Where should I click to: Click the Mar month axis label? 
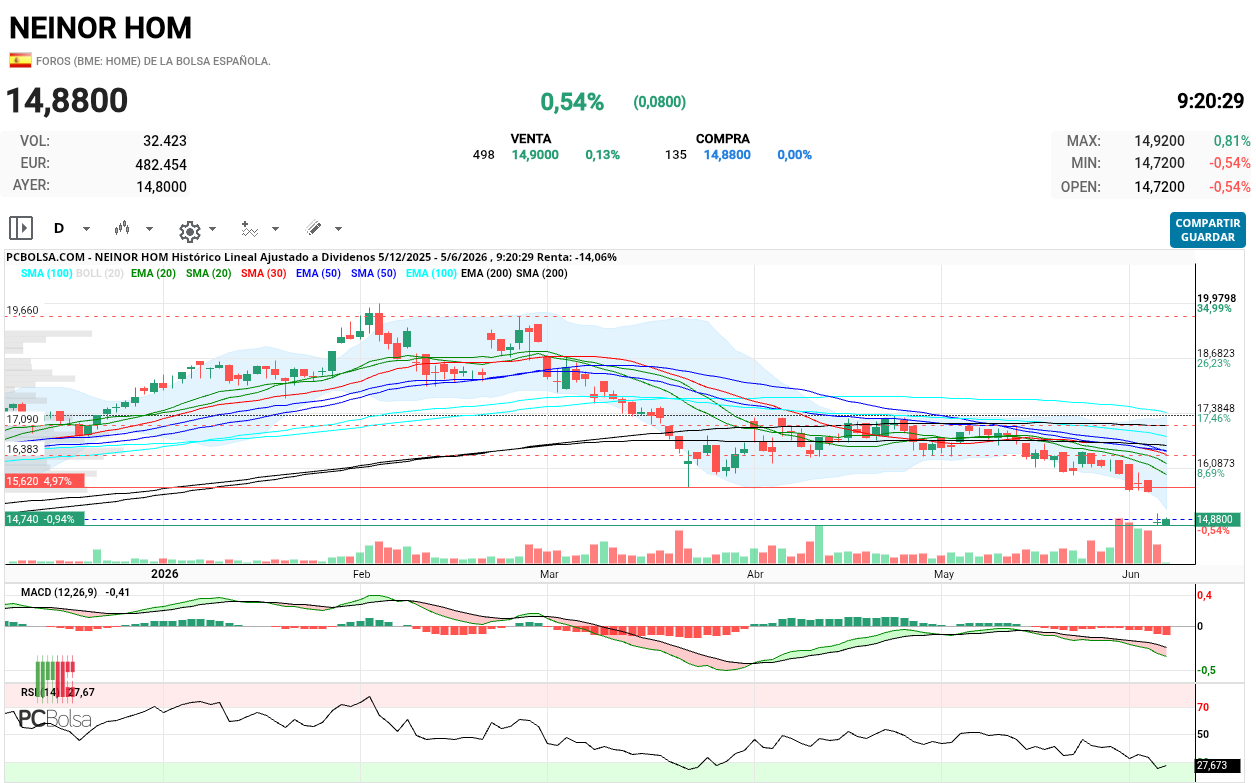(x=548, y=574)
